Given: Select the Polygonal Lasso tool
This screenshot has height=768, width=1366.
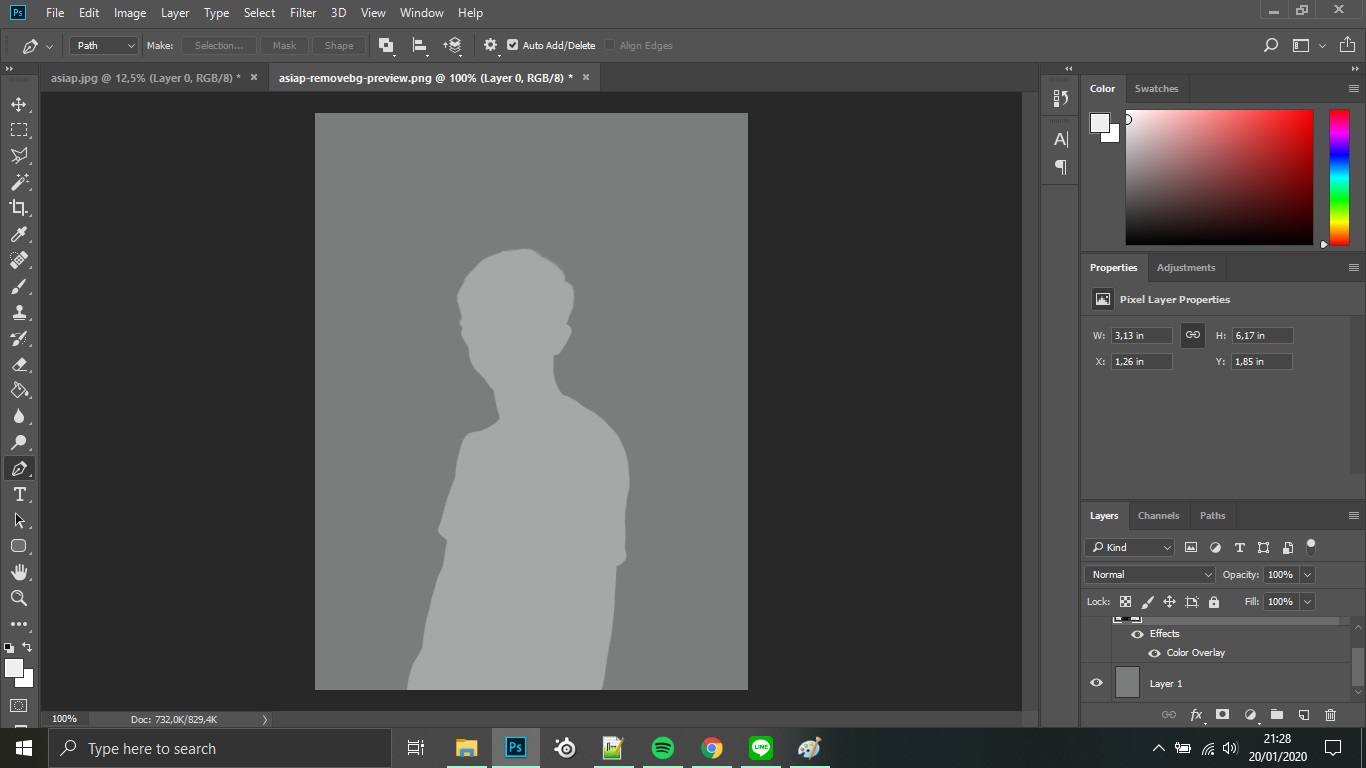Looking at the screenshot, I should (x=19, y=156).
